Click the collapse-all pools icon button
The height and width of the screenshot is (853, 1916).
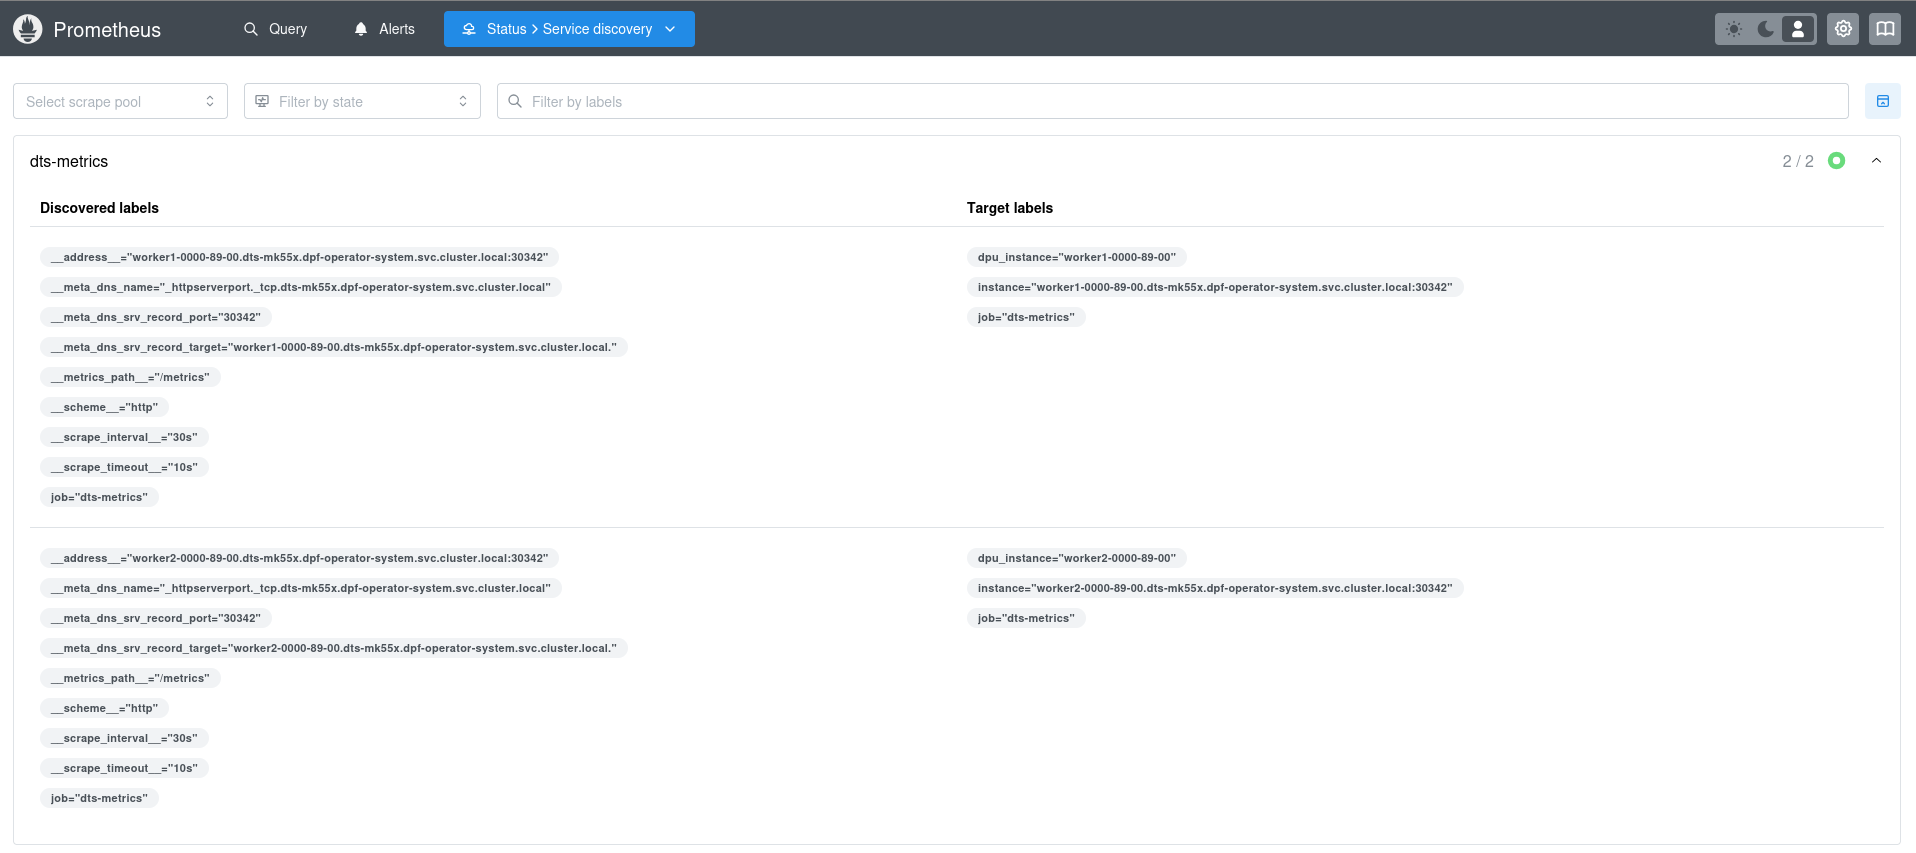pos(1882,101)
